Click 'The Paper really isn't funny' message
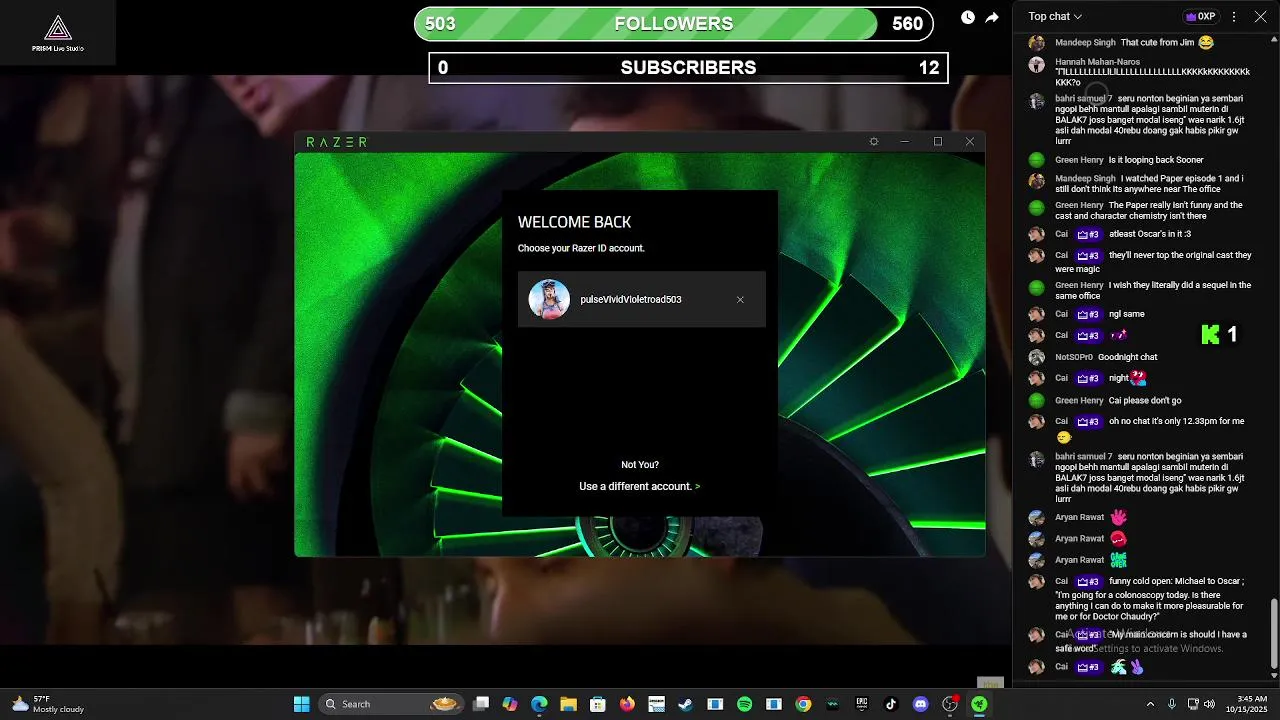The height and width of the screenshot is (720, 1280). pyautogui.click(x=1149, y=210)
